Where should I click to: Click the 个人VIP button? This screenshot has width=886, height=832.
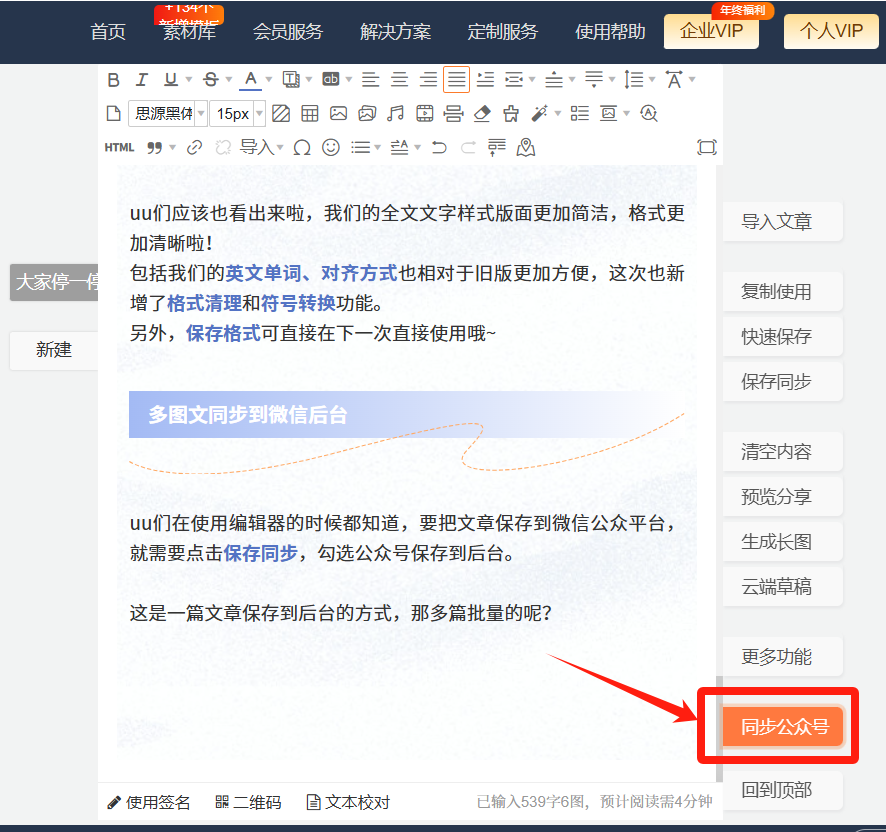point(831,31)
